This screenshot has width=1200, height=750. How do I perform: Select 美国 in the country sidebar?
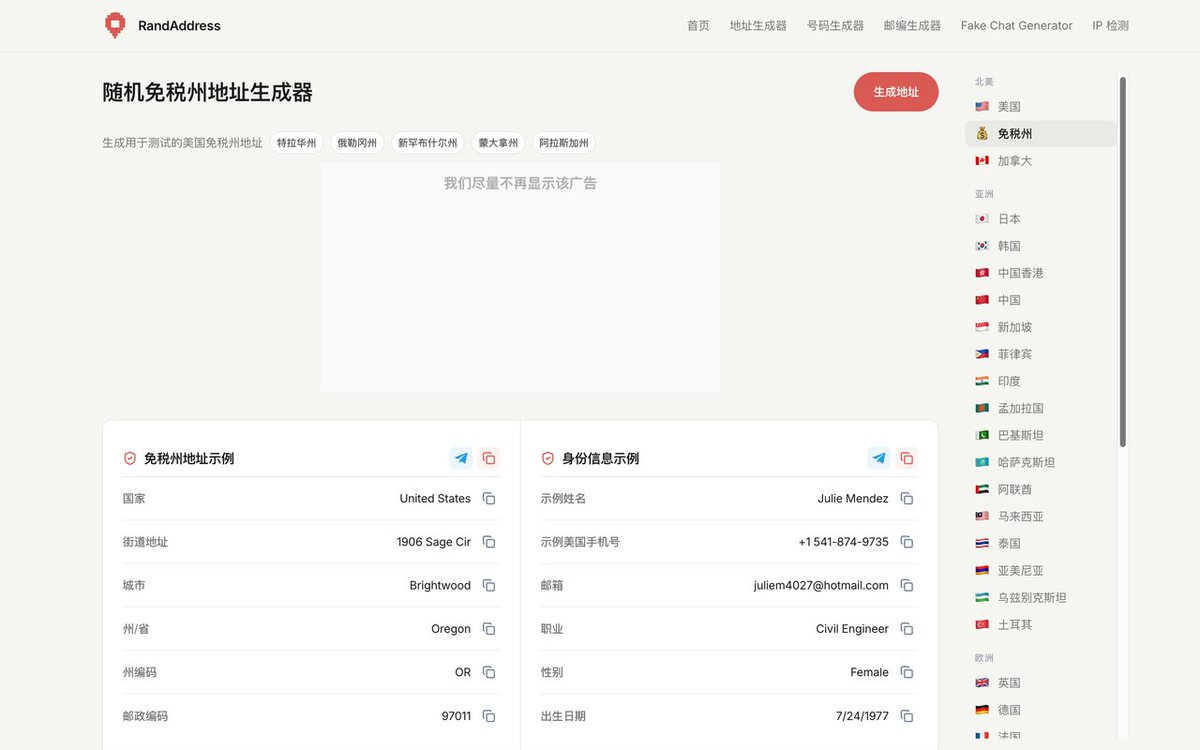pyautogui.click(x=1040, y=106)
